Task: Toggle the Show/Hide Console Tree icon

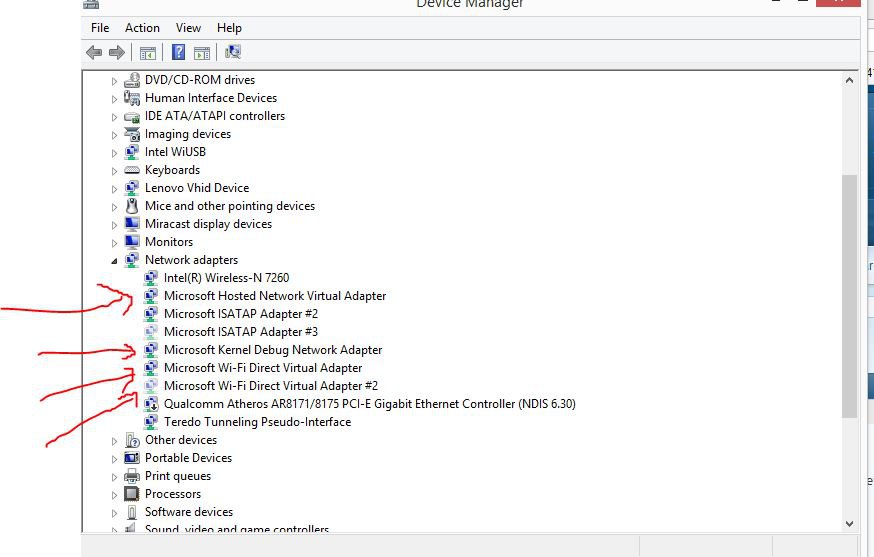Action: [x=147, y=53]
